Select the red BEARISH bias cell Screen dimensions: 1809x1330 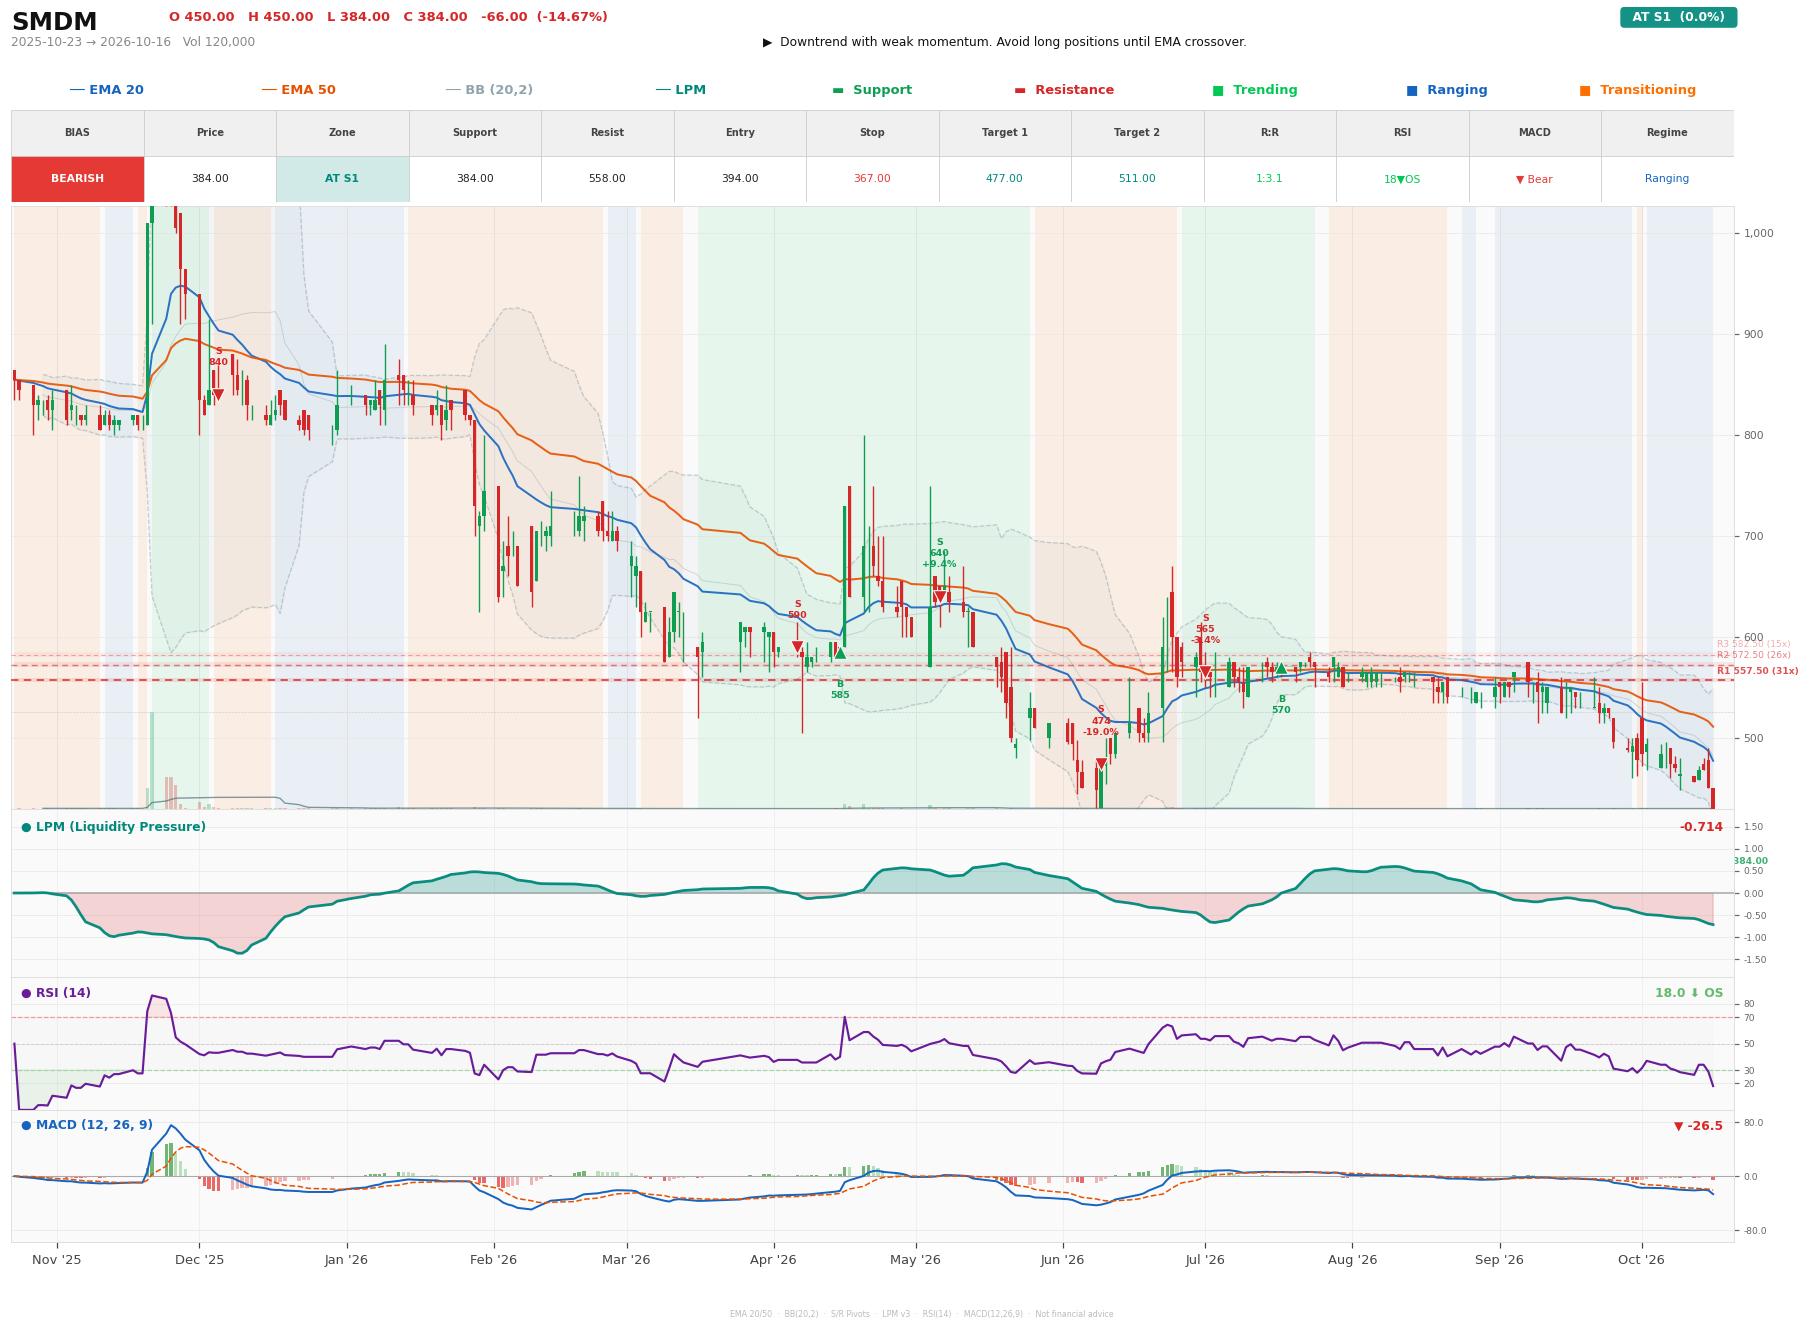point(78,179)
